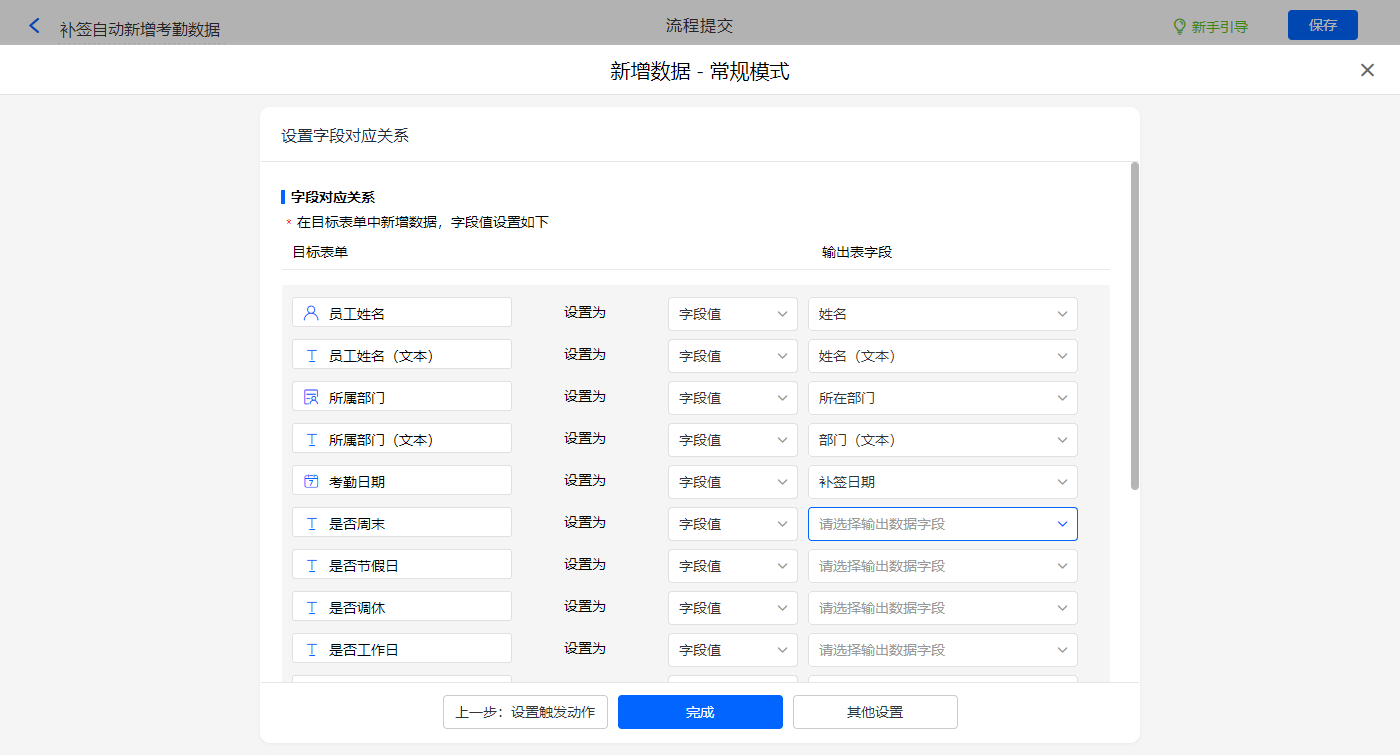Image resolution: width=1400 pixels, height=755 pixels.
Task: Open the 补签日期 output field dropdown
Action: [942, 482]
